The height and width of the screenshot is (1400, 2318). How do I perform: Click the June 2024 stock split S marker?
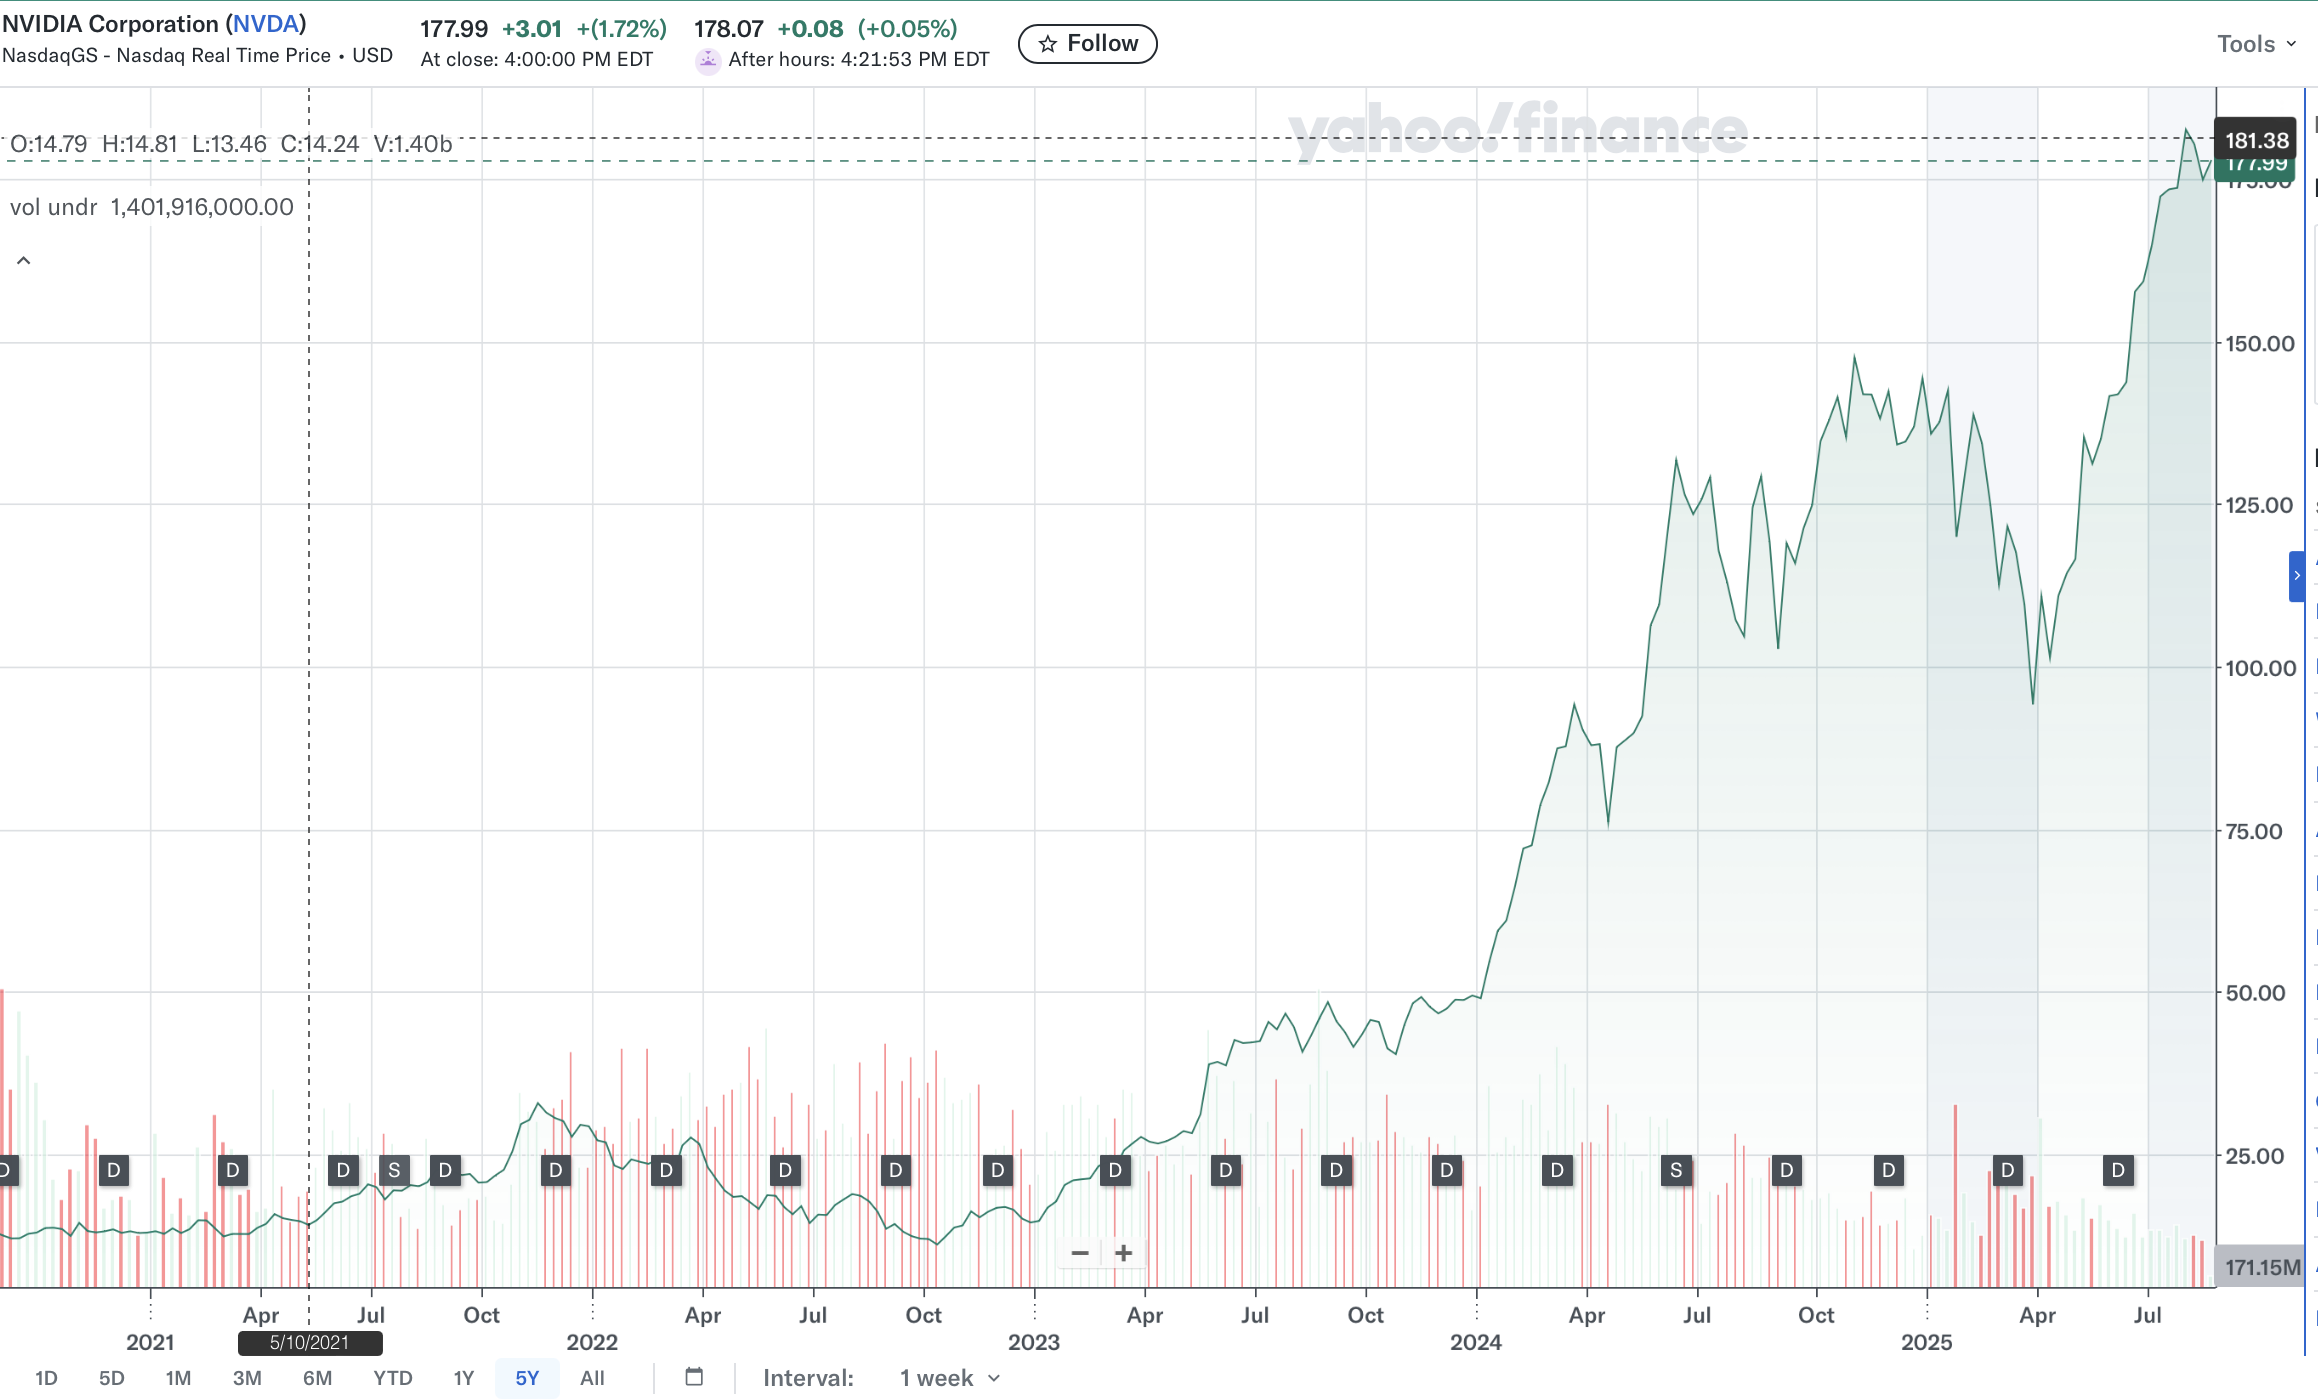click(x=1676, y=1170)
